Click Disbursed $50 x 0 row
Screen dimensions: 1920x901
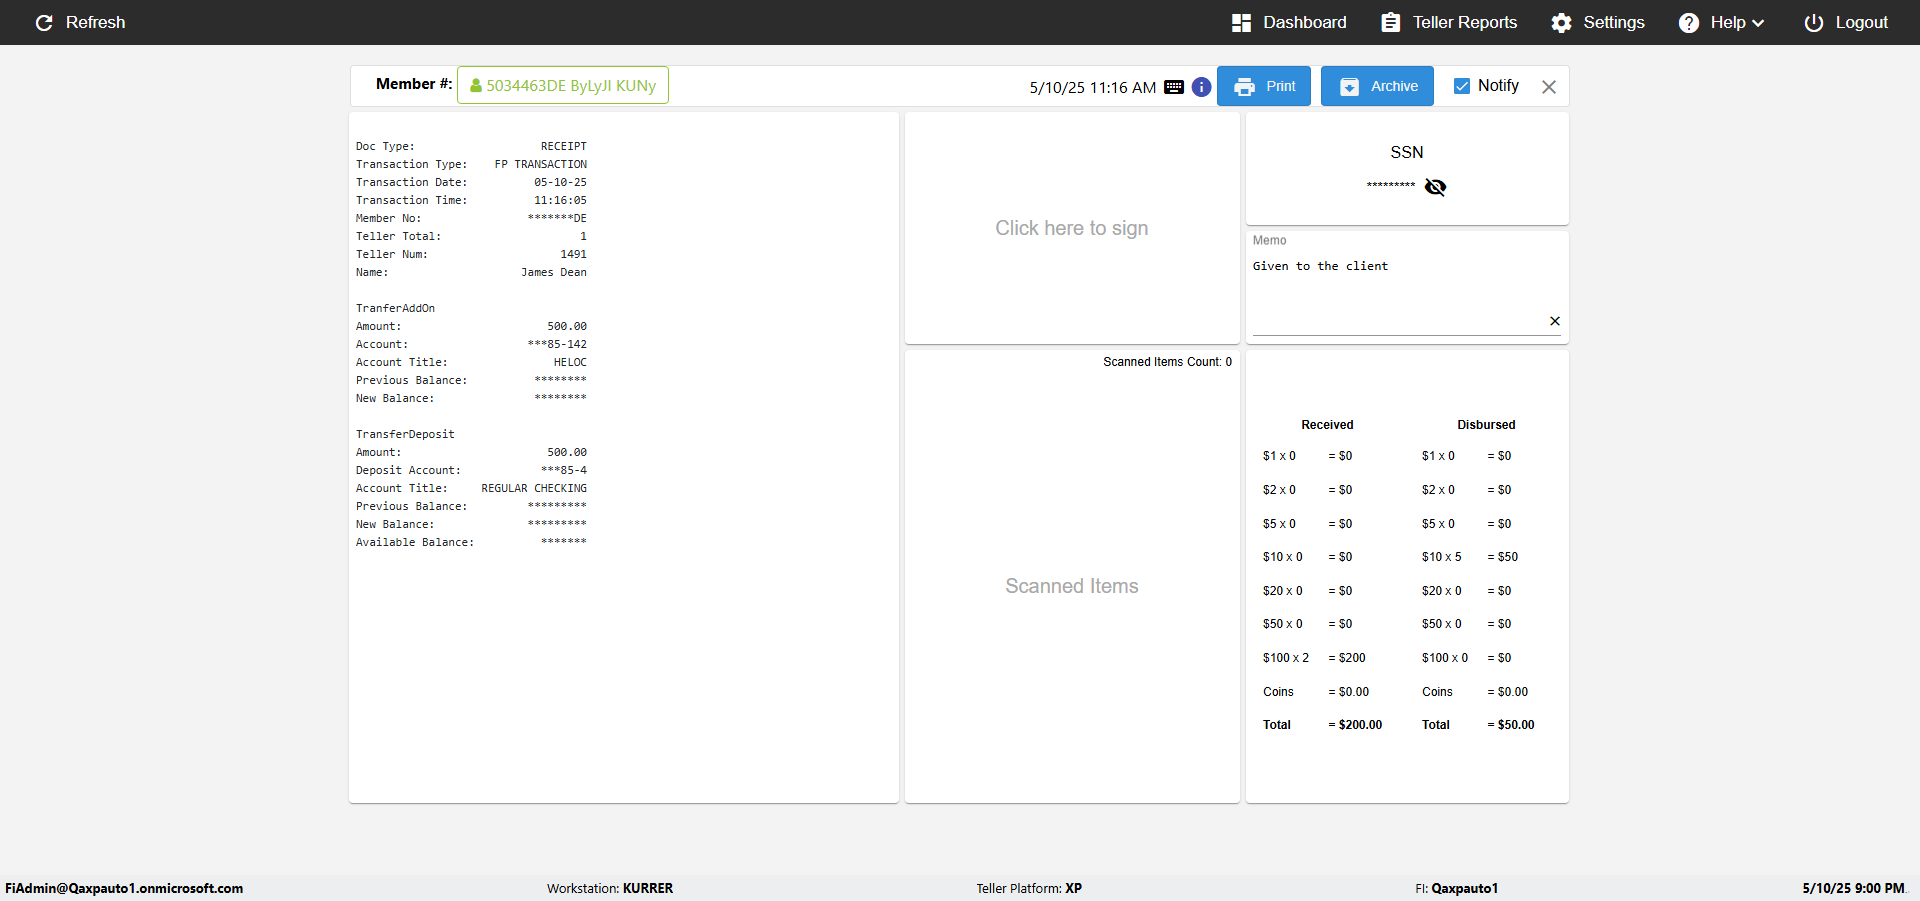point(1467,624)
